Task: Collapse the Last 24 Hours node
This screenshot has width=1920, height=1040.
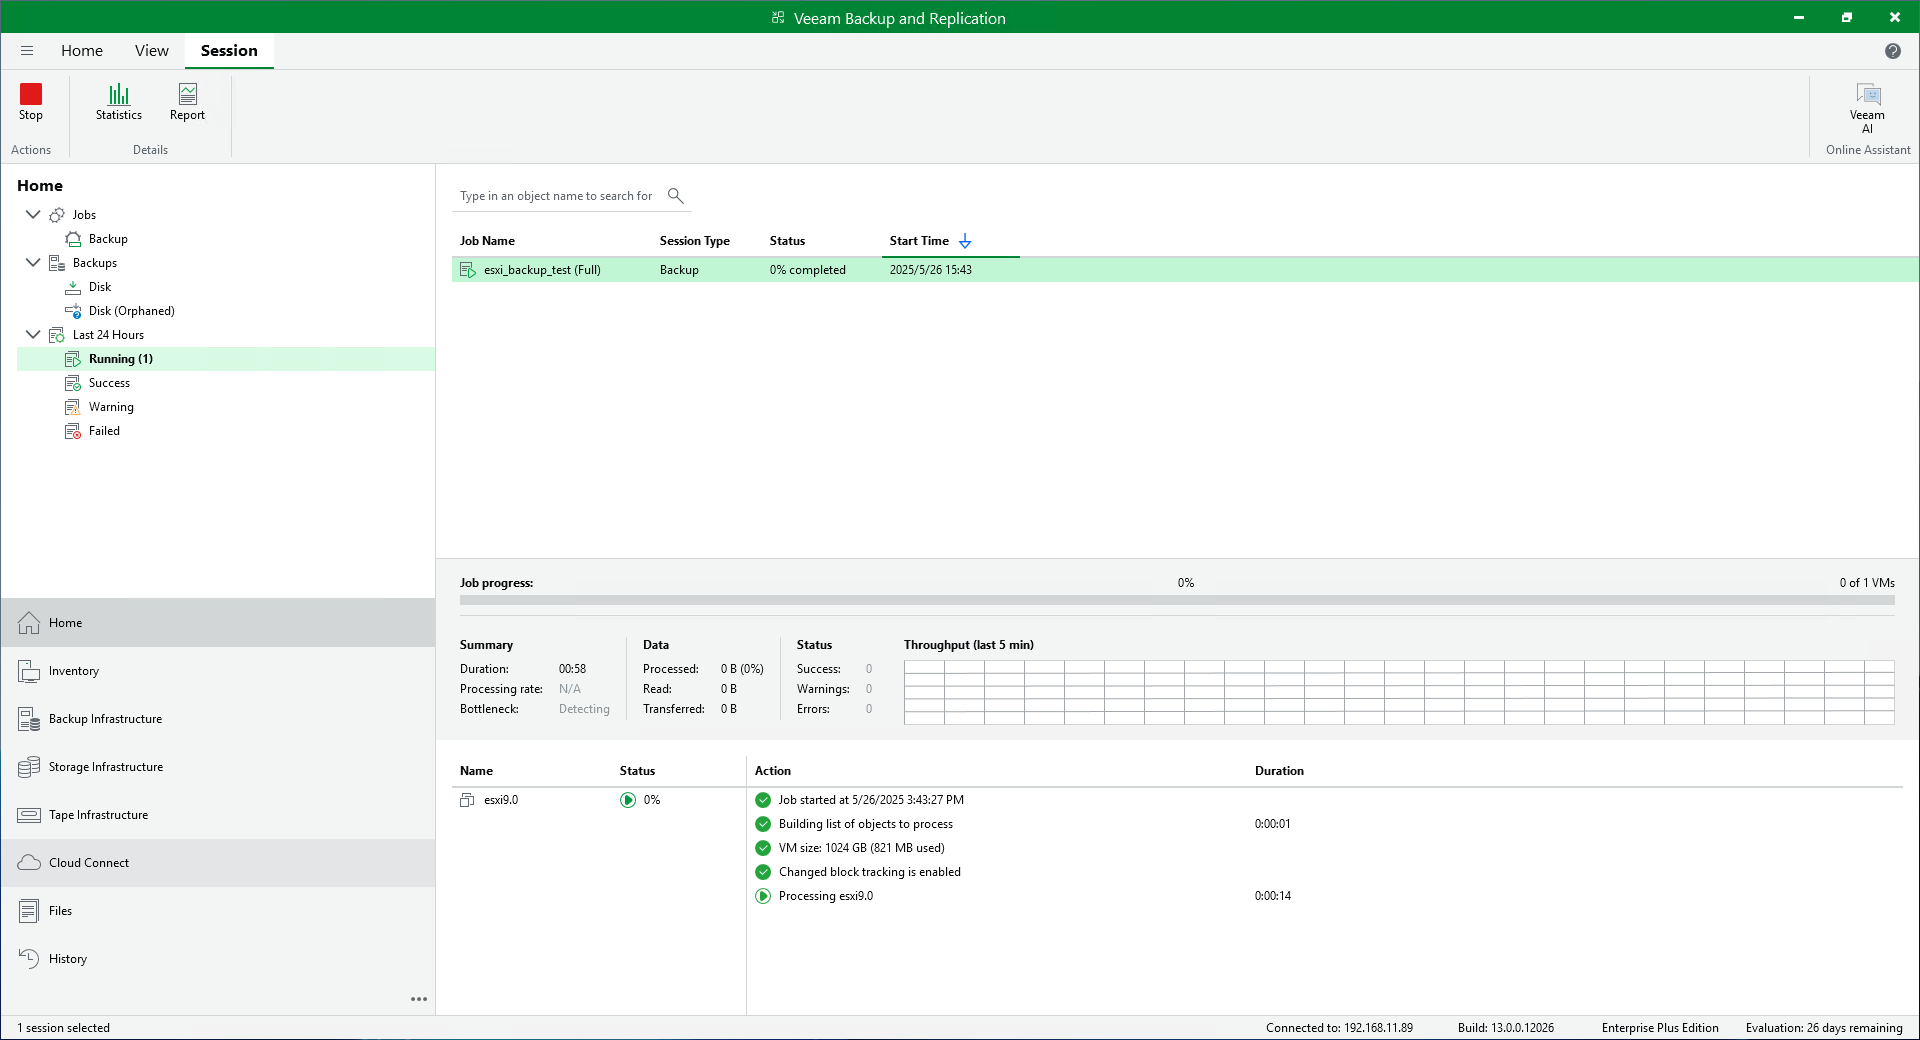Action: (x=33, y=334)
